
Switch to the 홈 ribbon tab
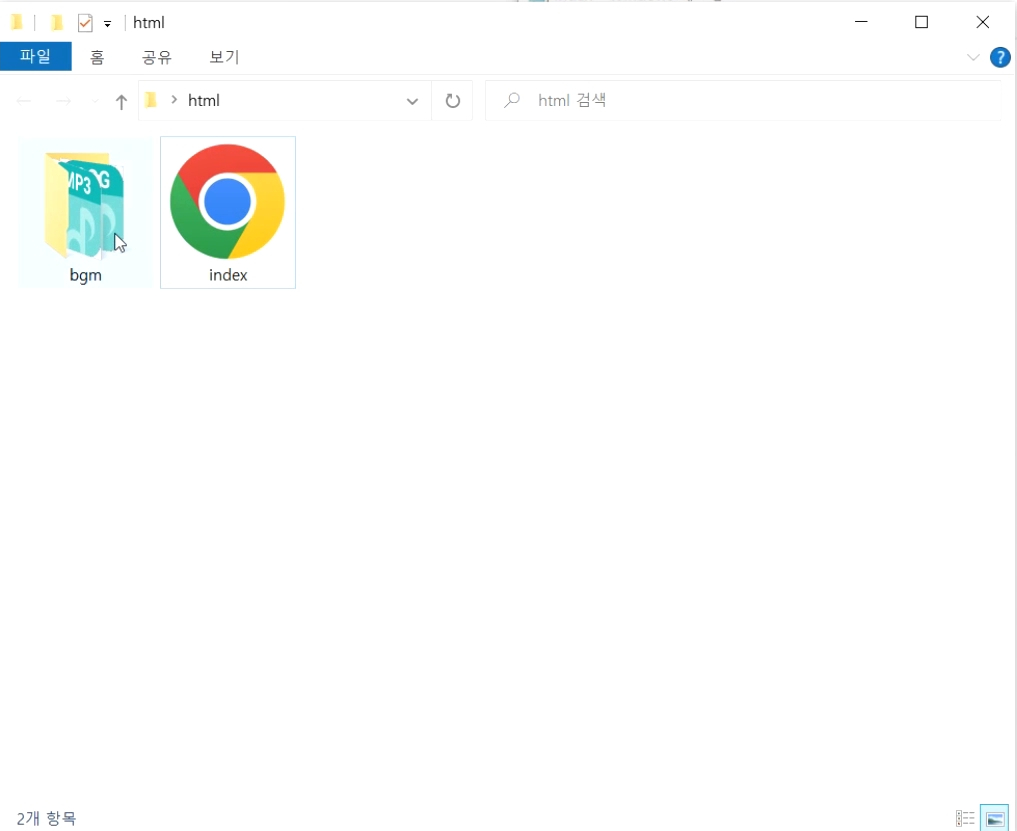pos(97,57)
